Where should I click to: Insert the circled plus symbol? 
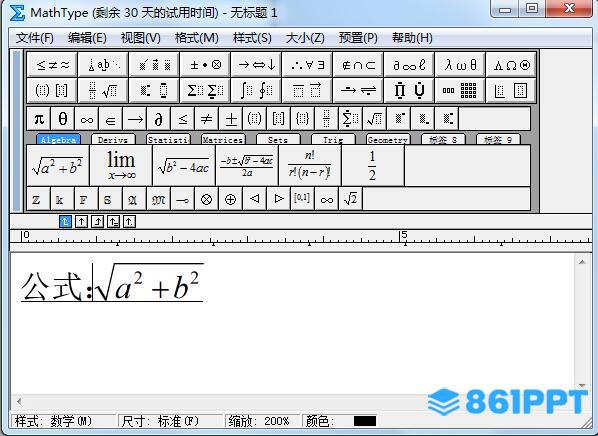(230, 199)
